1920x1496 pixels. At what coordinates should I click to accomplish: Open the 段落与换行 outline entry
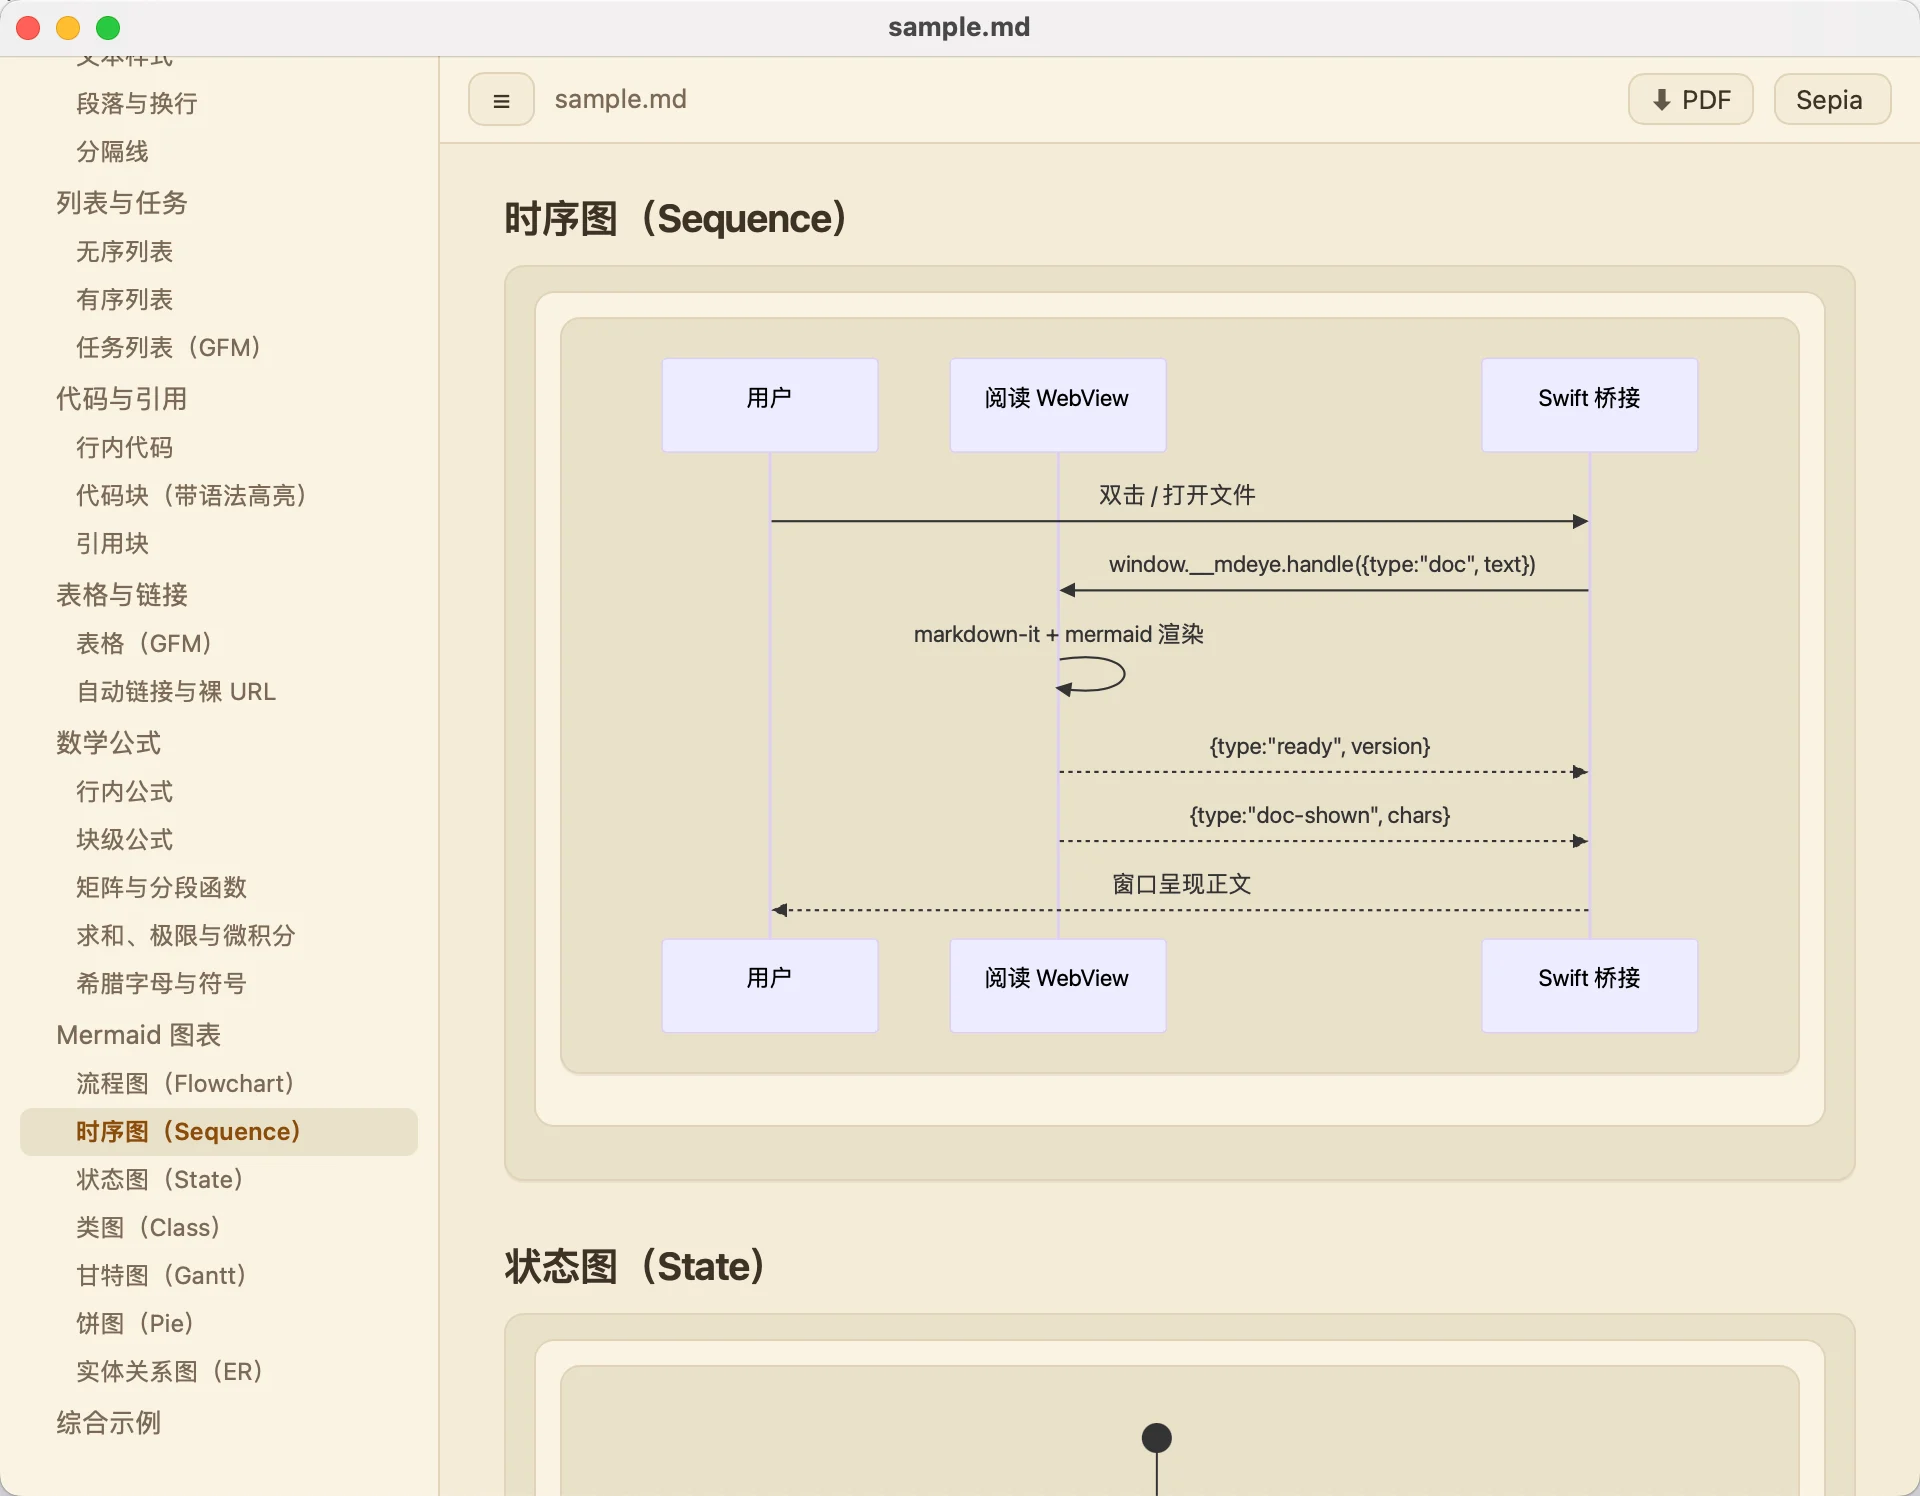pyautogui.click(x=137, y=104)
